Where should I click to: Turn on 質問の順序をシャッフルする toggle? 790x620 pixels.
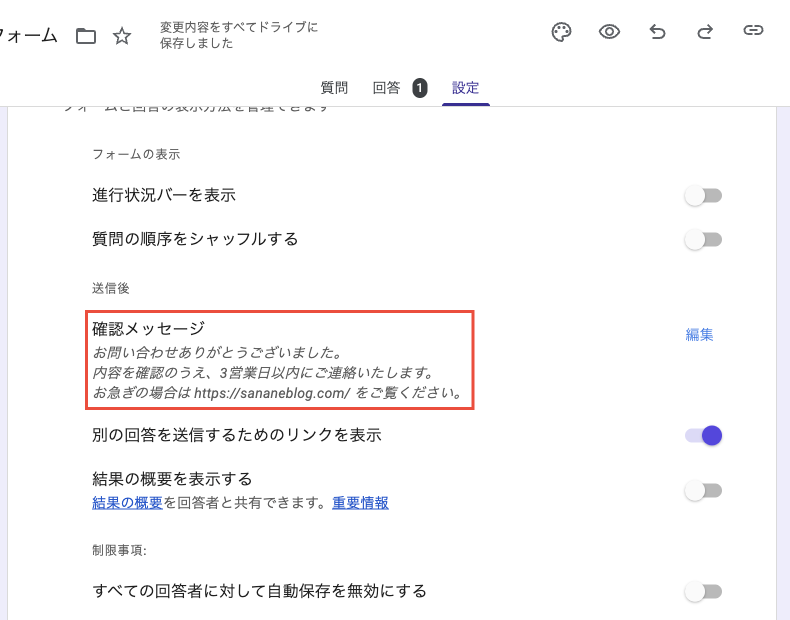click(x=703, y=239)
